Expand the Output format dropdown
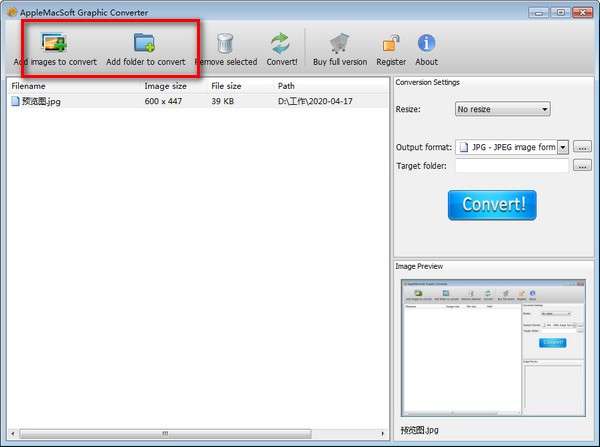The width and height of the screenshot is (600, 447). [563, 147]
